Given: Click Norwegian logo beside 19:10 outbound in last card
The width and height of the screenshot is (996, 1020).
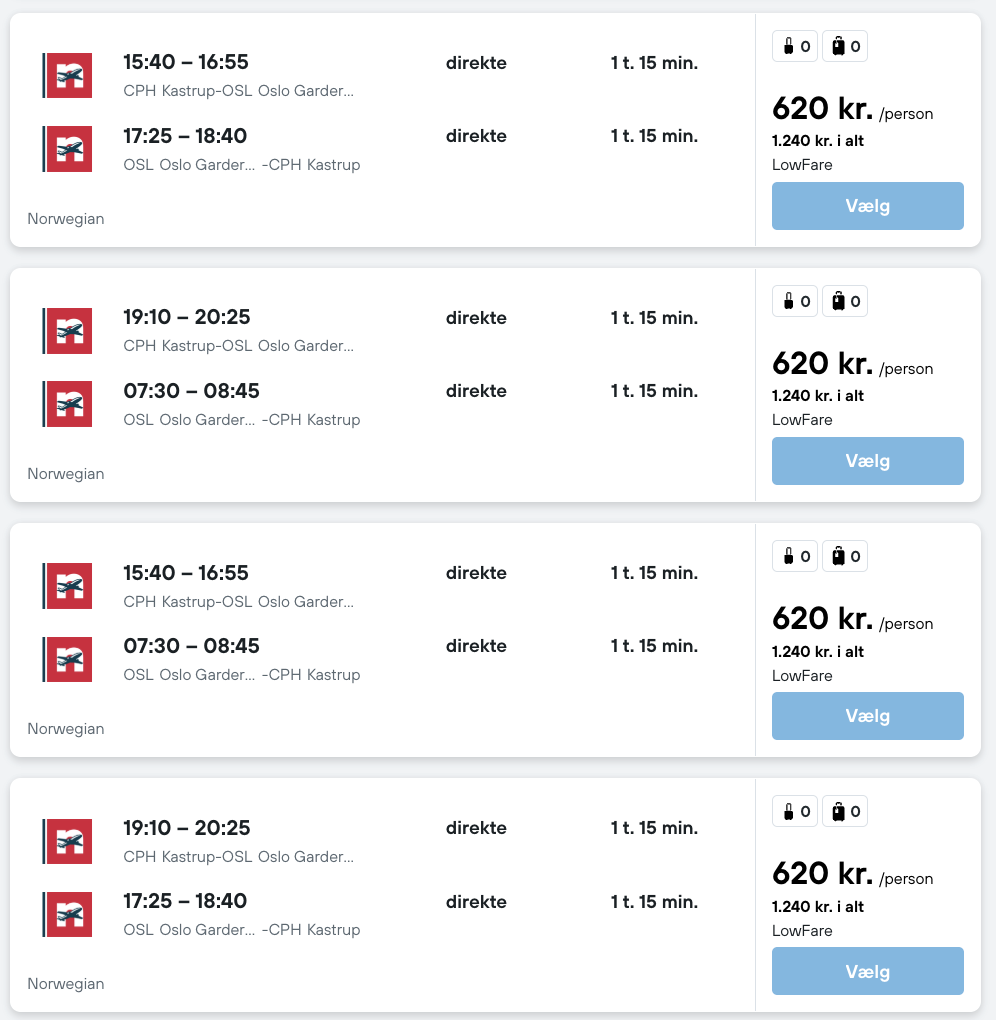Looking at the screenshot, I should coord(68,841).
